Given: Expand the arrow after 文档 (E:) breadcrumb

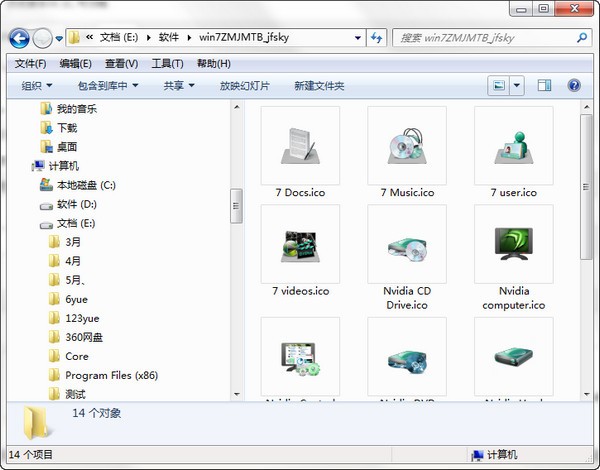Looking at the screenshot, I should click(149, 38).
